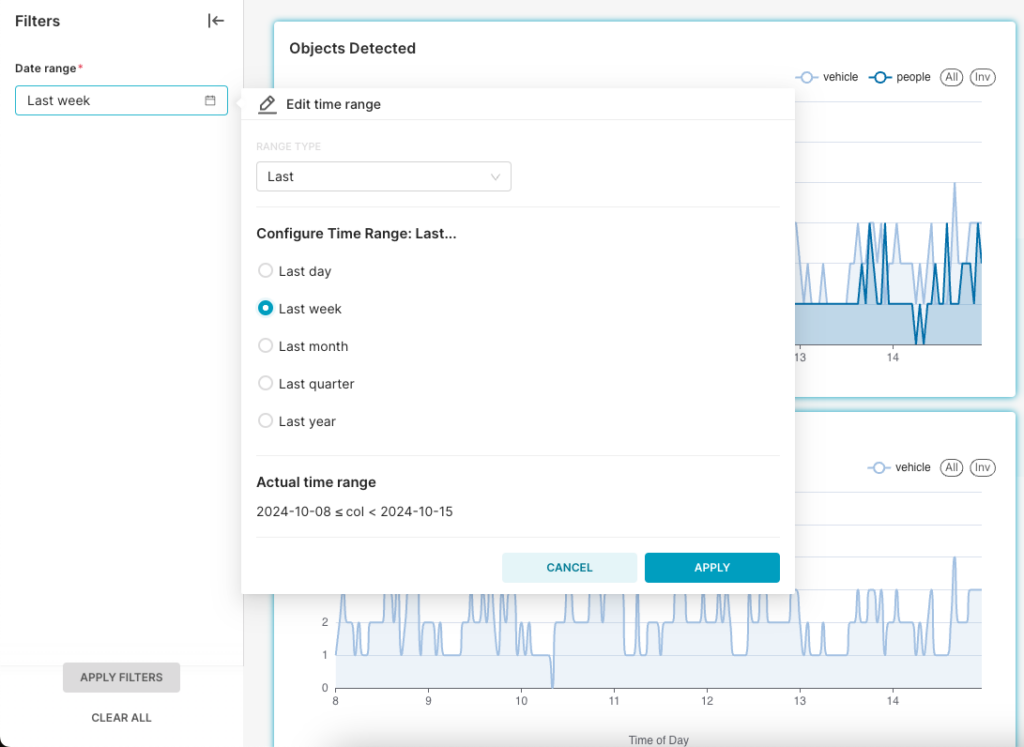
Task: Click the Date range field showing Last week
Action: click(121, 101)
